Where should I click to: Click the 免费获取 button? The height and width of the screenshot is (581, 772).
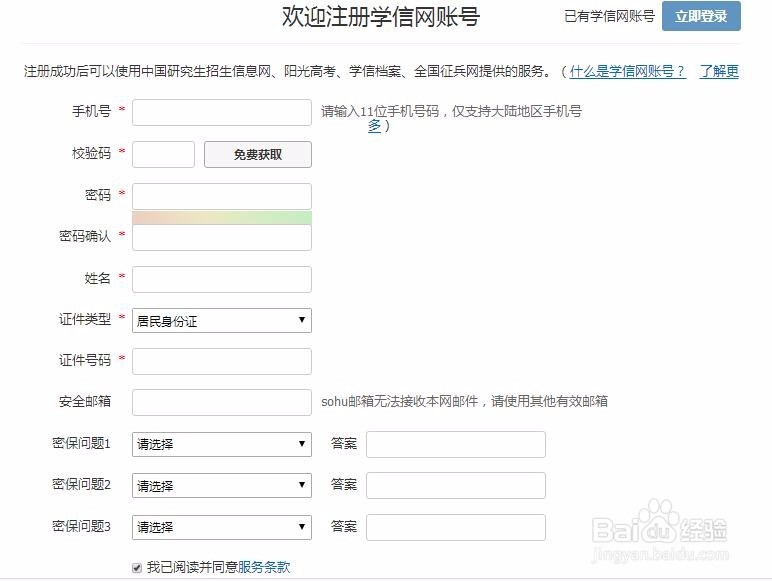coord(258,155)
